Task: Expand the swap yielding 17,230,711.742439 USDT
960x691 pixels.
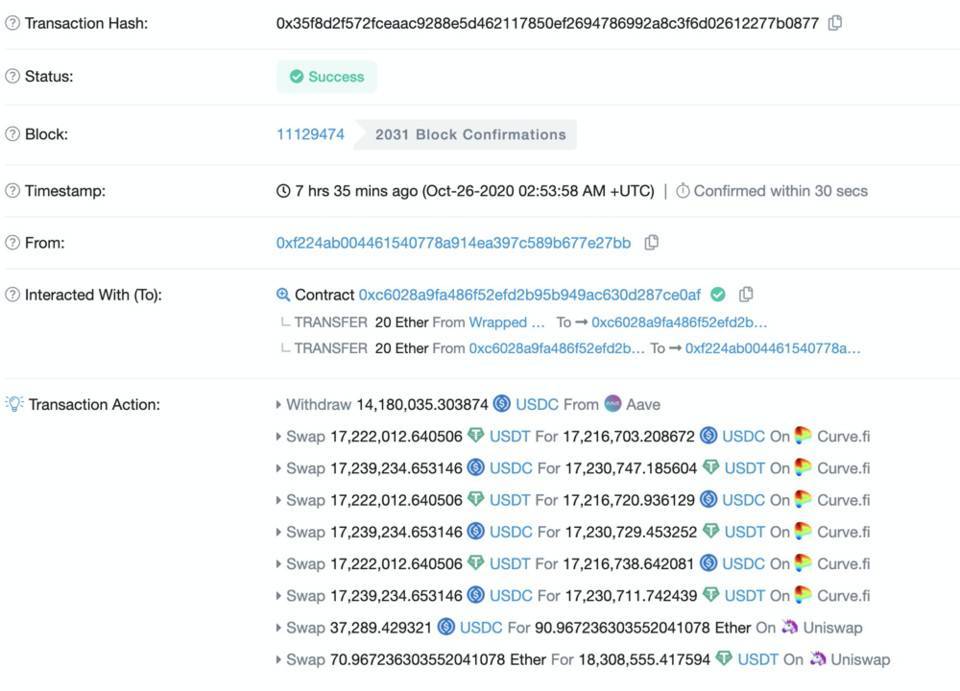Action: click(279, 596)
